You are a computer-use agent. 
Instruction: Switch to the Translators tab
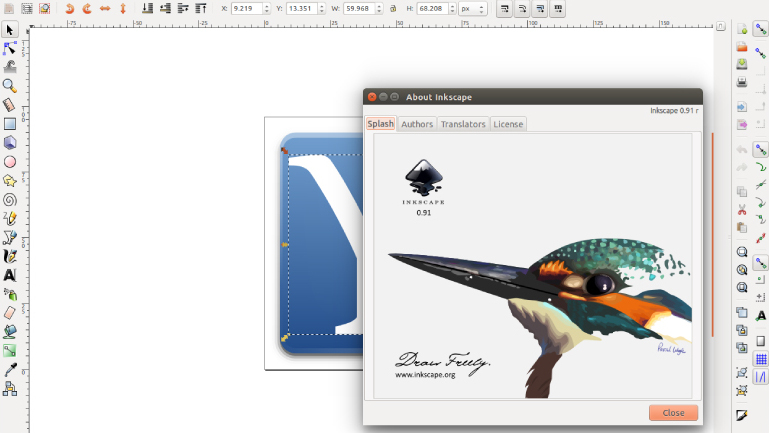point(462,124)
